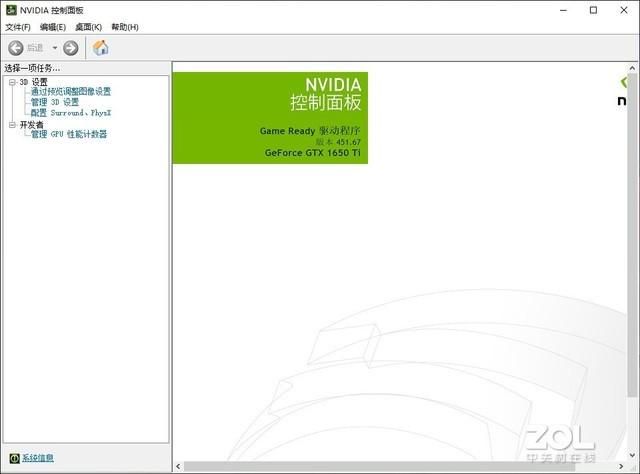Minimize the NVIDIA control panel window
The height and width of the screenshot is (474, 640).
(x=564, y=10)
